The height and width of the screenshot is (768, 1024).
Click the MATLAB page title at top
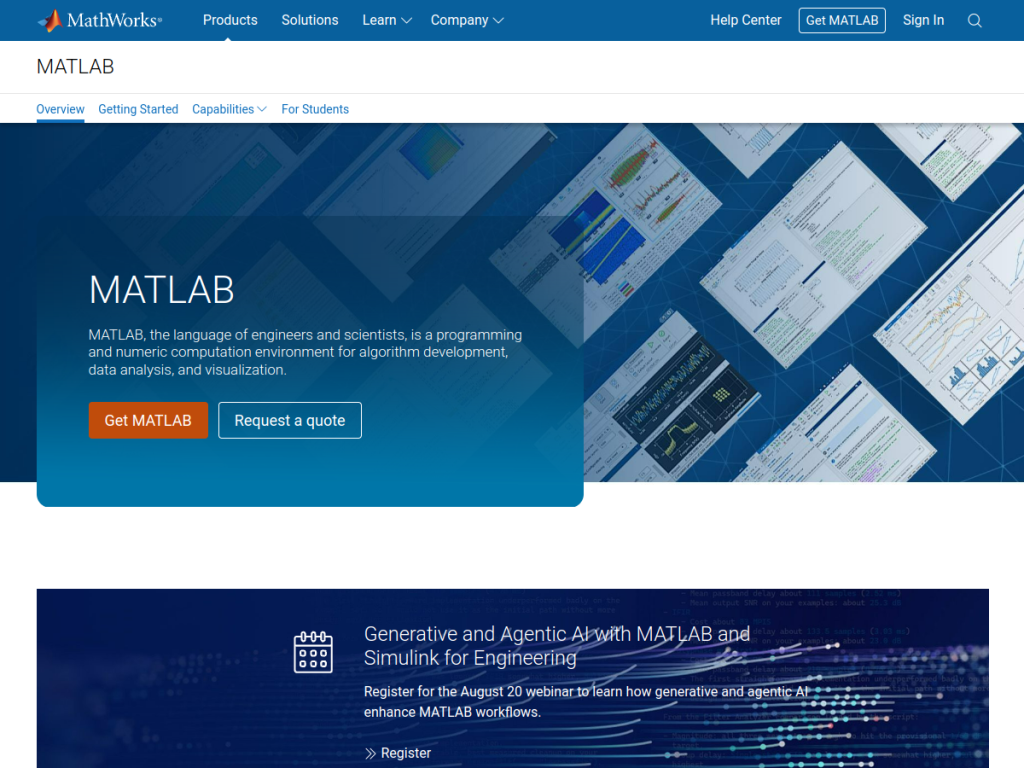tap(75, 67)
